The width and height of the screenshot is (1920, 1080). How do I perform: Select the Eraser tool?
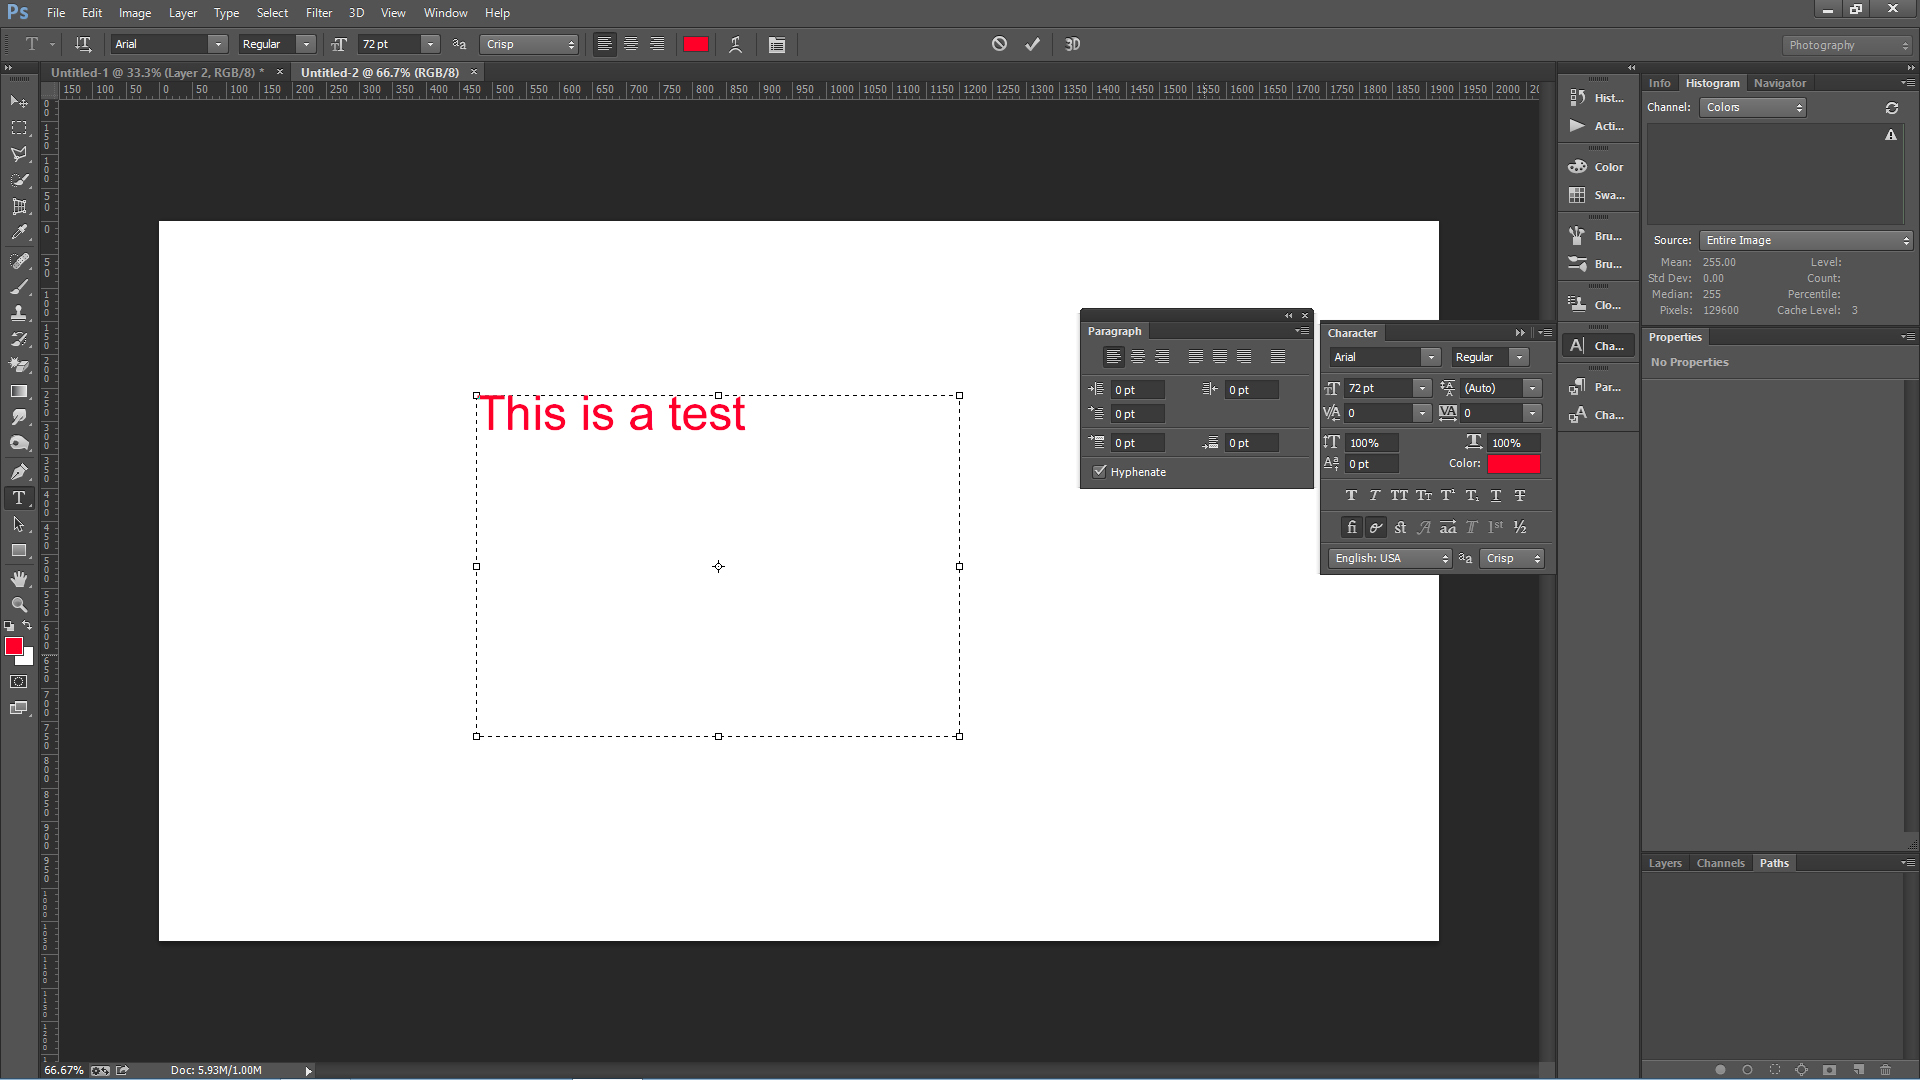tap(19, 365)
